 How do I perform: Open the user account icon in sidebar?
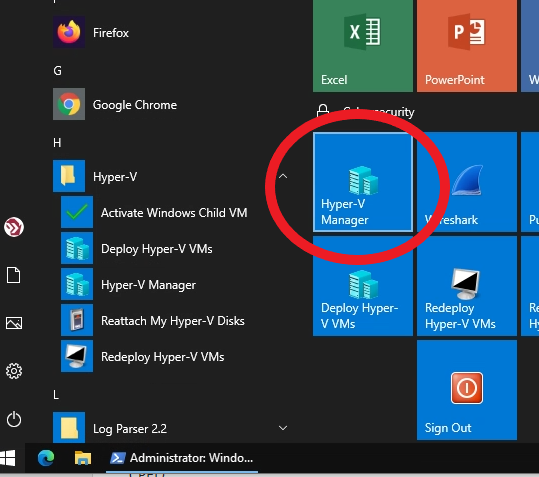pyautogui.click(x=14, y=227)
